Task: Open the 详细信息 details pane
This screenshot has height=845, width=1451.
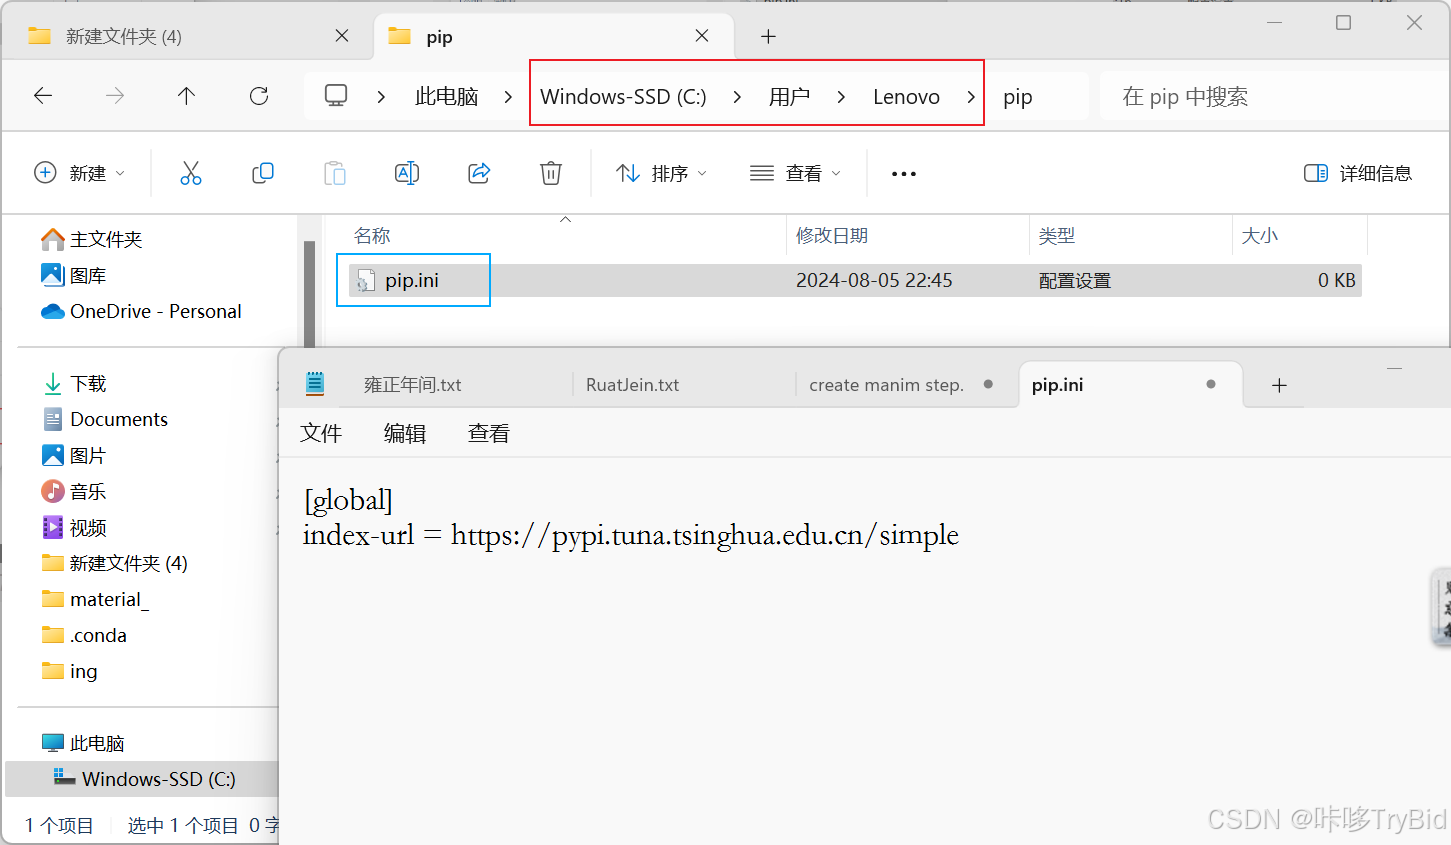Action: pyautogui.click(x=1358, y=173)
